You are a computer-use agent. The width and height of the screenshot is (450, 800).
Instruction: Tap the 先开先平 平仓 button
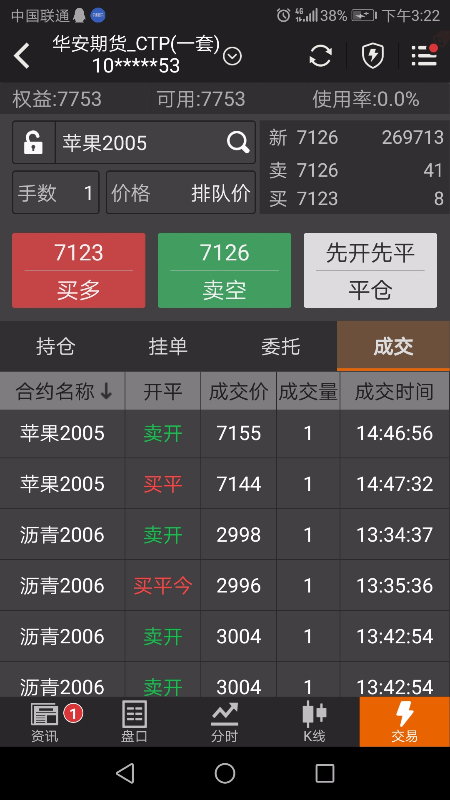click(x=370, y=270)
